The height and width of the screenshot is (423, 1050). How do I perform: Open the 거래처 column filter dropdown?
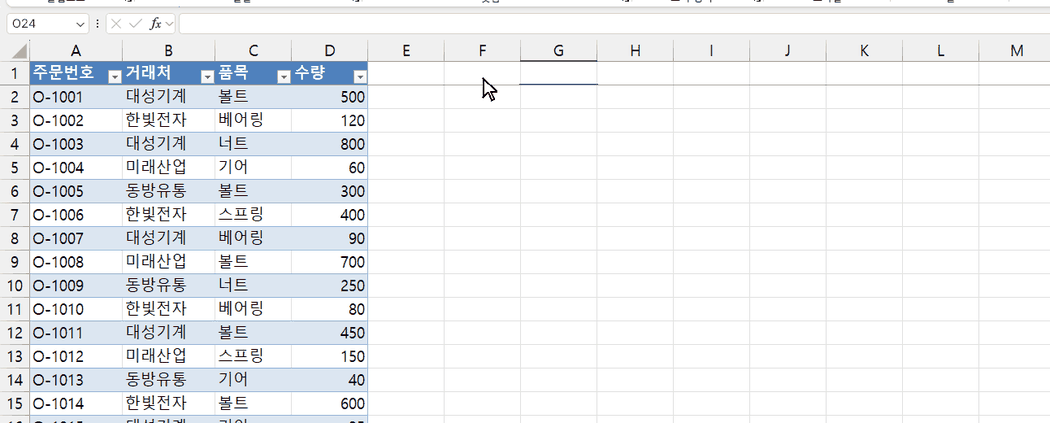[207, 77]
